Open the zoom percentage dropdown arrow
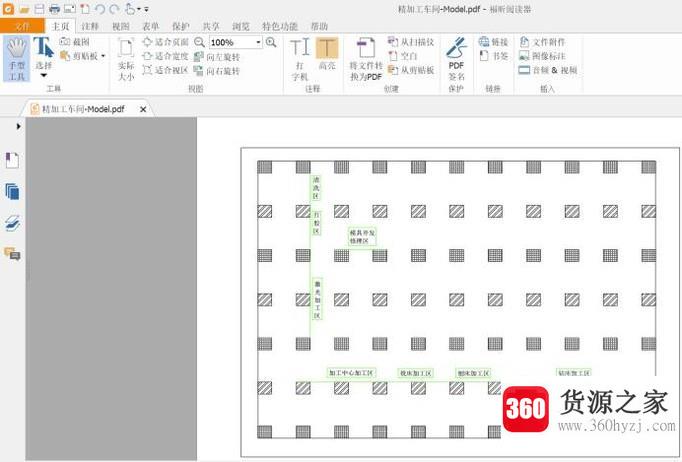This screenshot has height=462, width=682. pyautogui.click(x=258, y=42)
